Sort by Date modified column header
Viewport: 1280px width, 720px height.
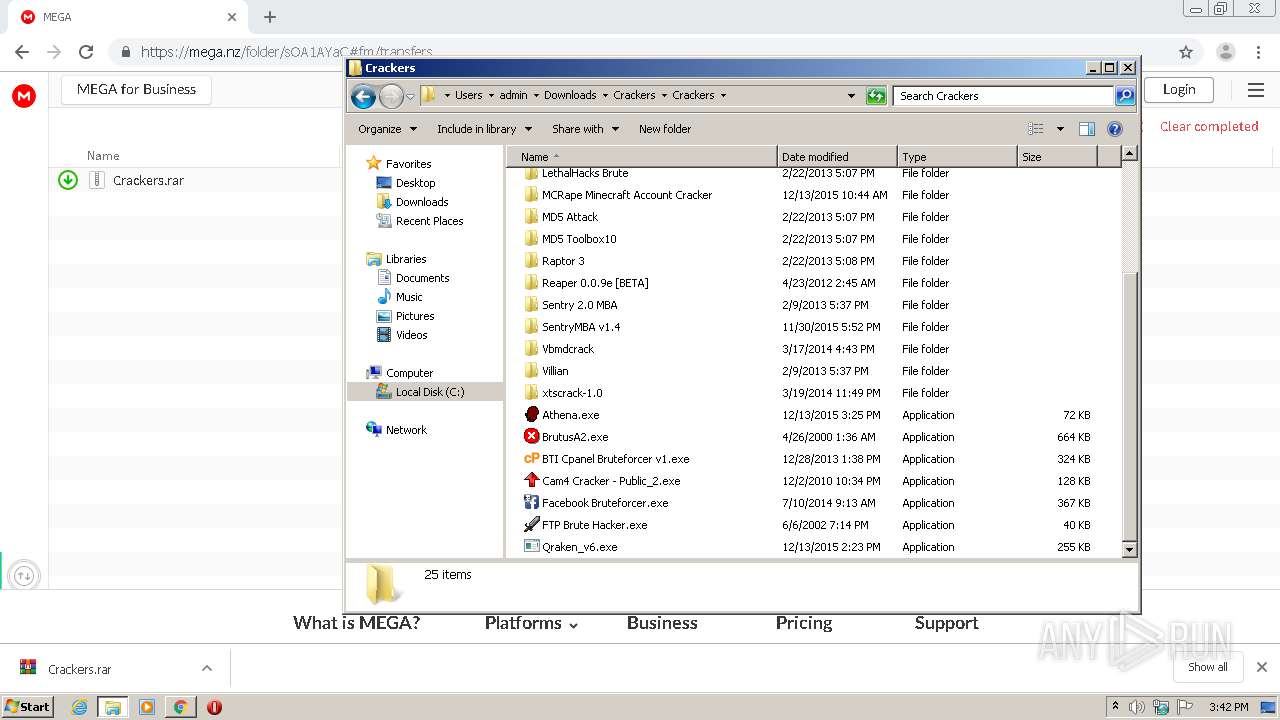[x=837, y=157]
